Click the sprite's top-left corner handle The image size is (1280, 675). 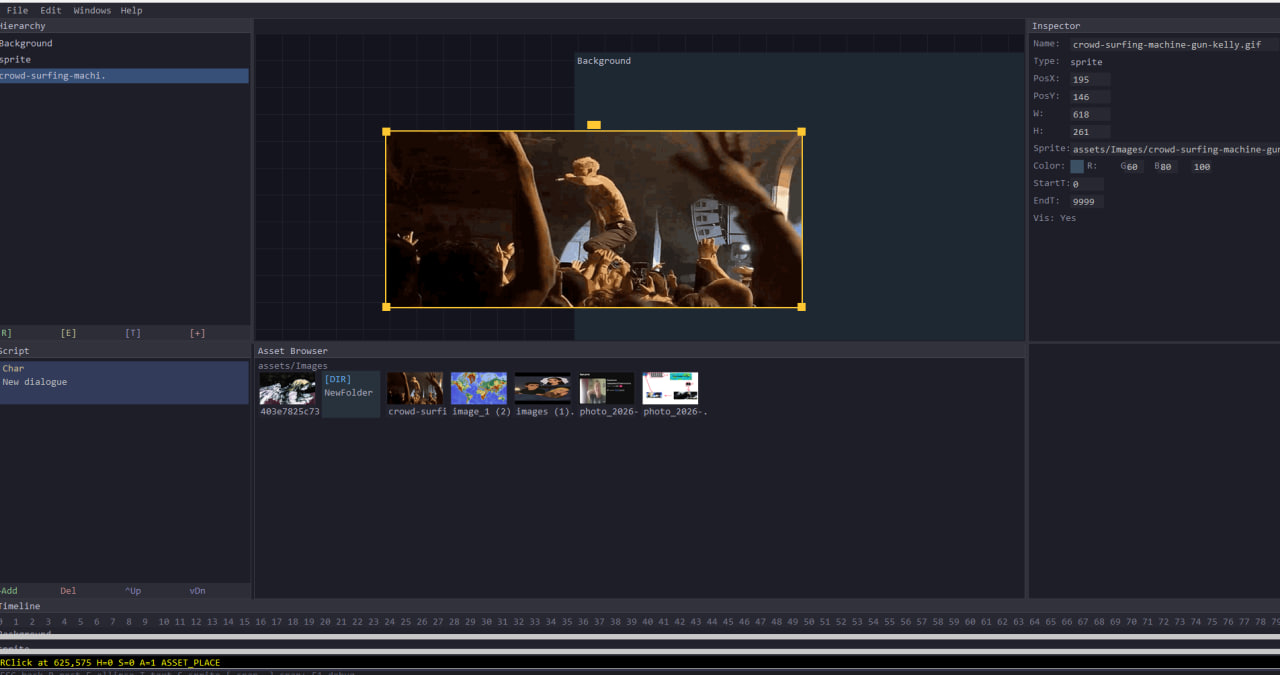(386, 131)
